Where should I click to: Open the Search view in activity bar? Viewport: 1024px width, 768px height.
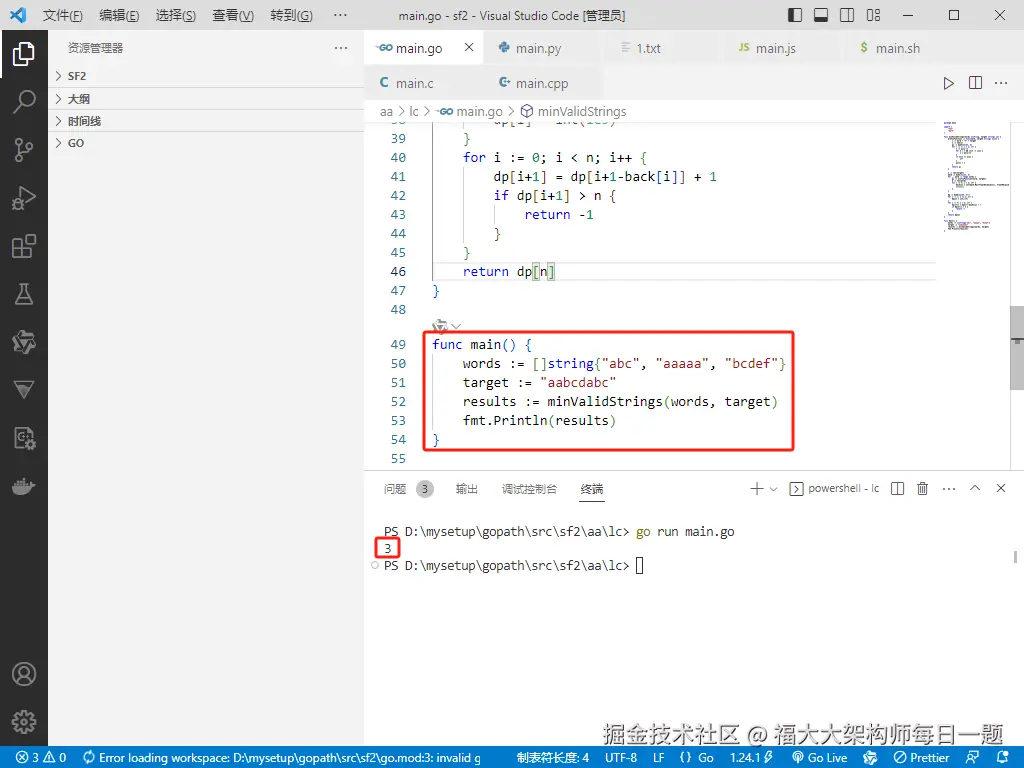pyautogui.click(x=24, y=102)
